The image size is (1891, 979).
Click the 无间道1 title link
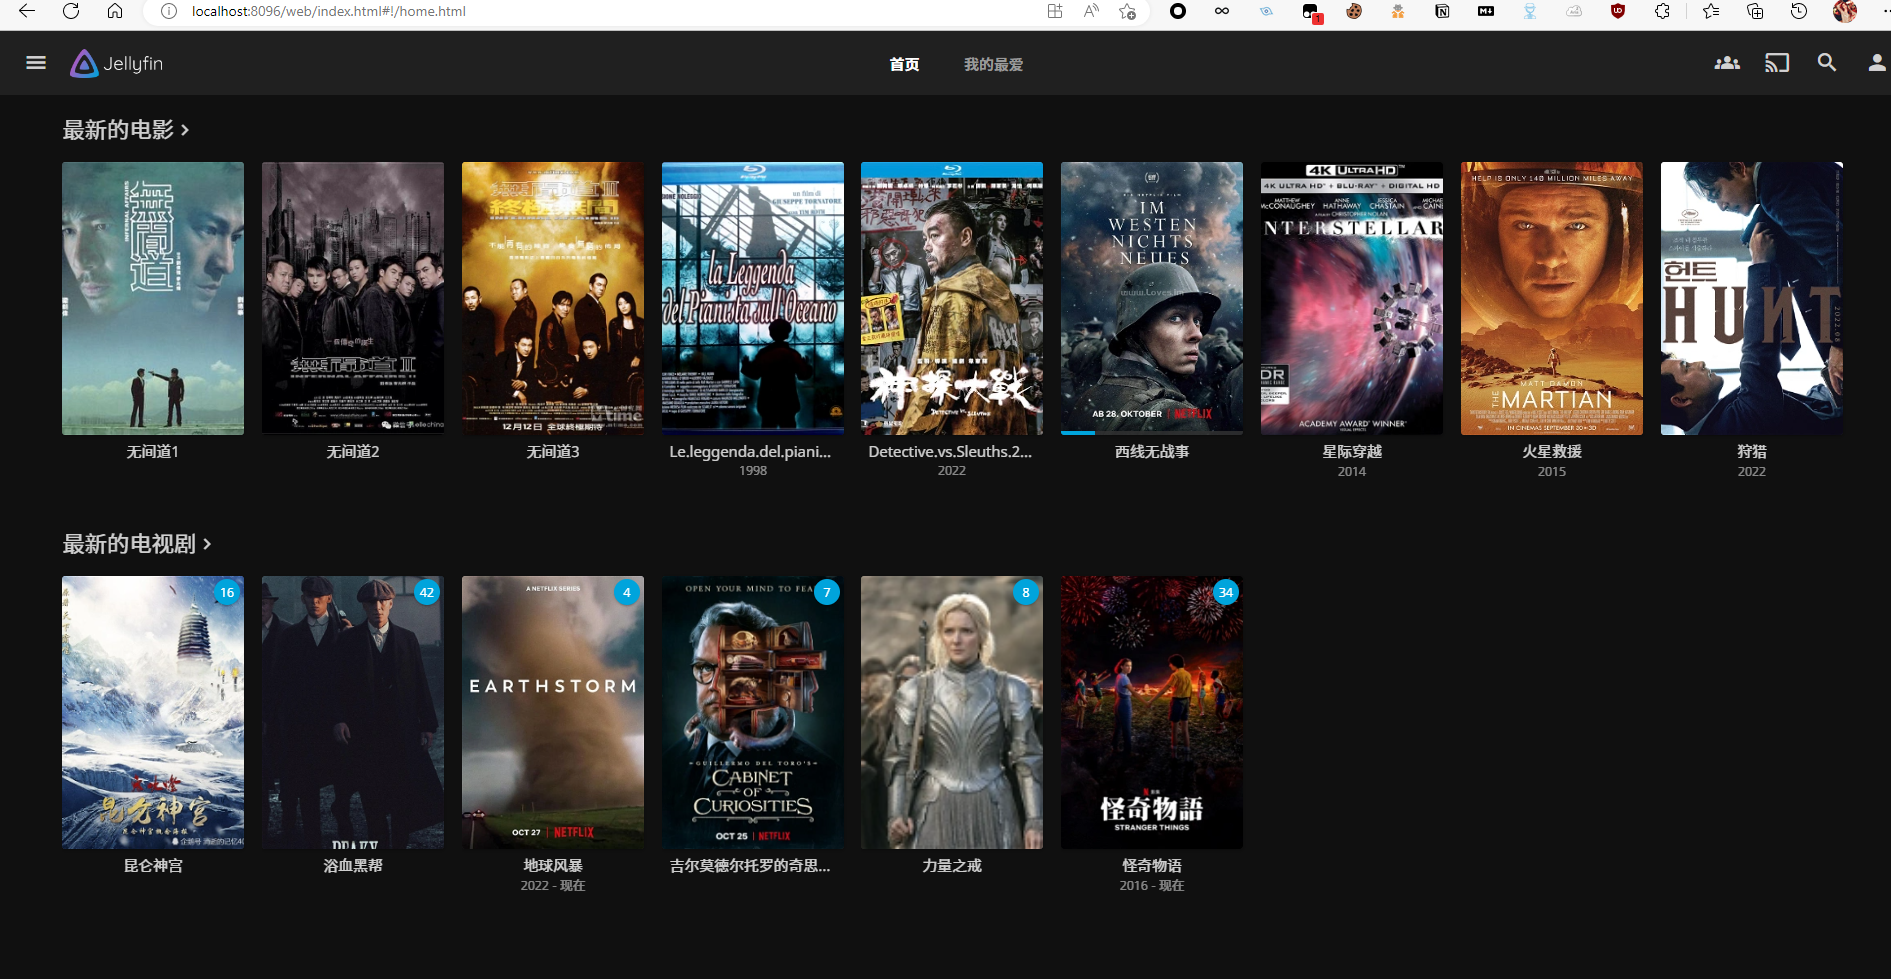click(x=153, y=452)
